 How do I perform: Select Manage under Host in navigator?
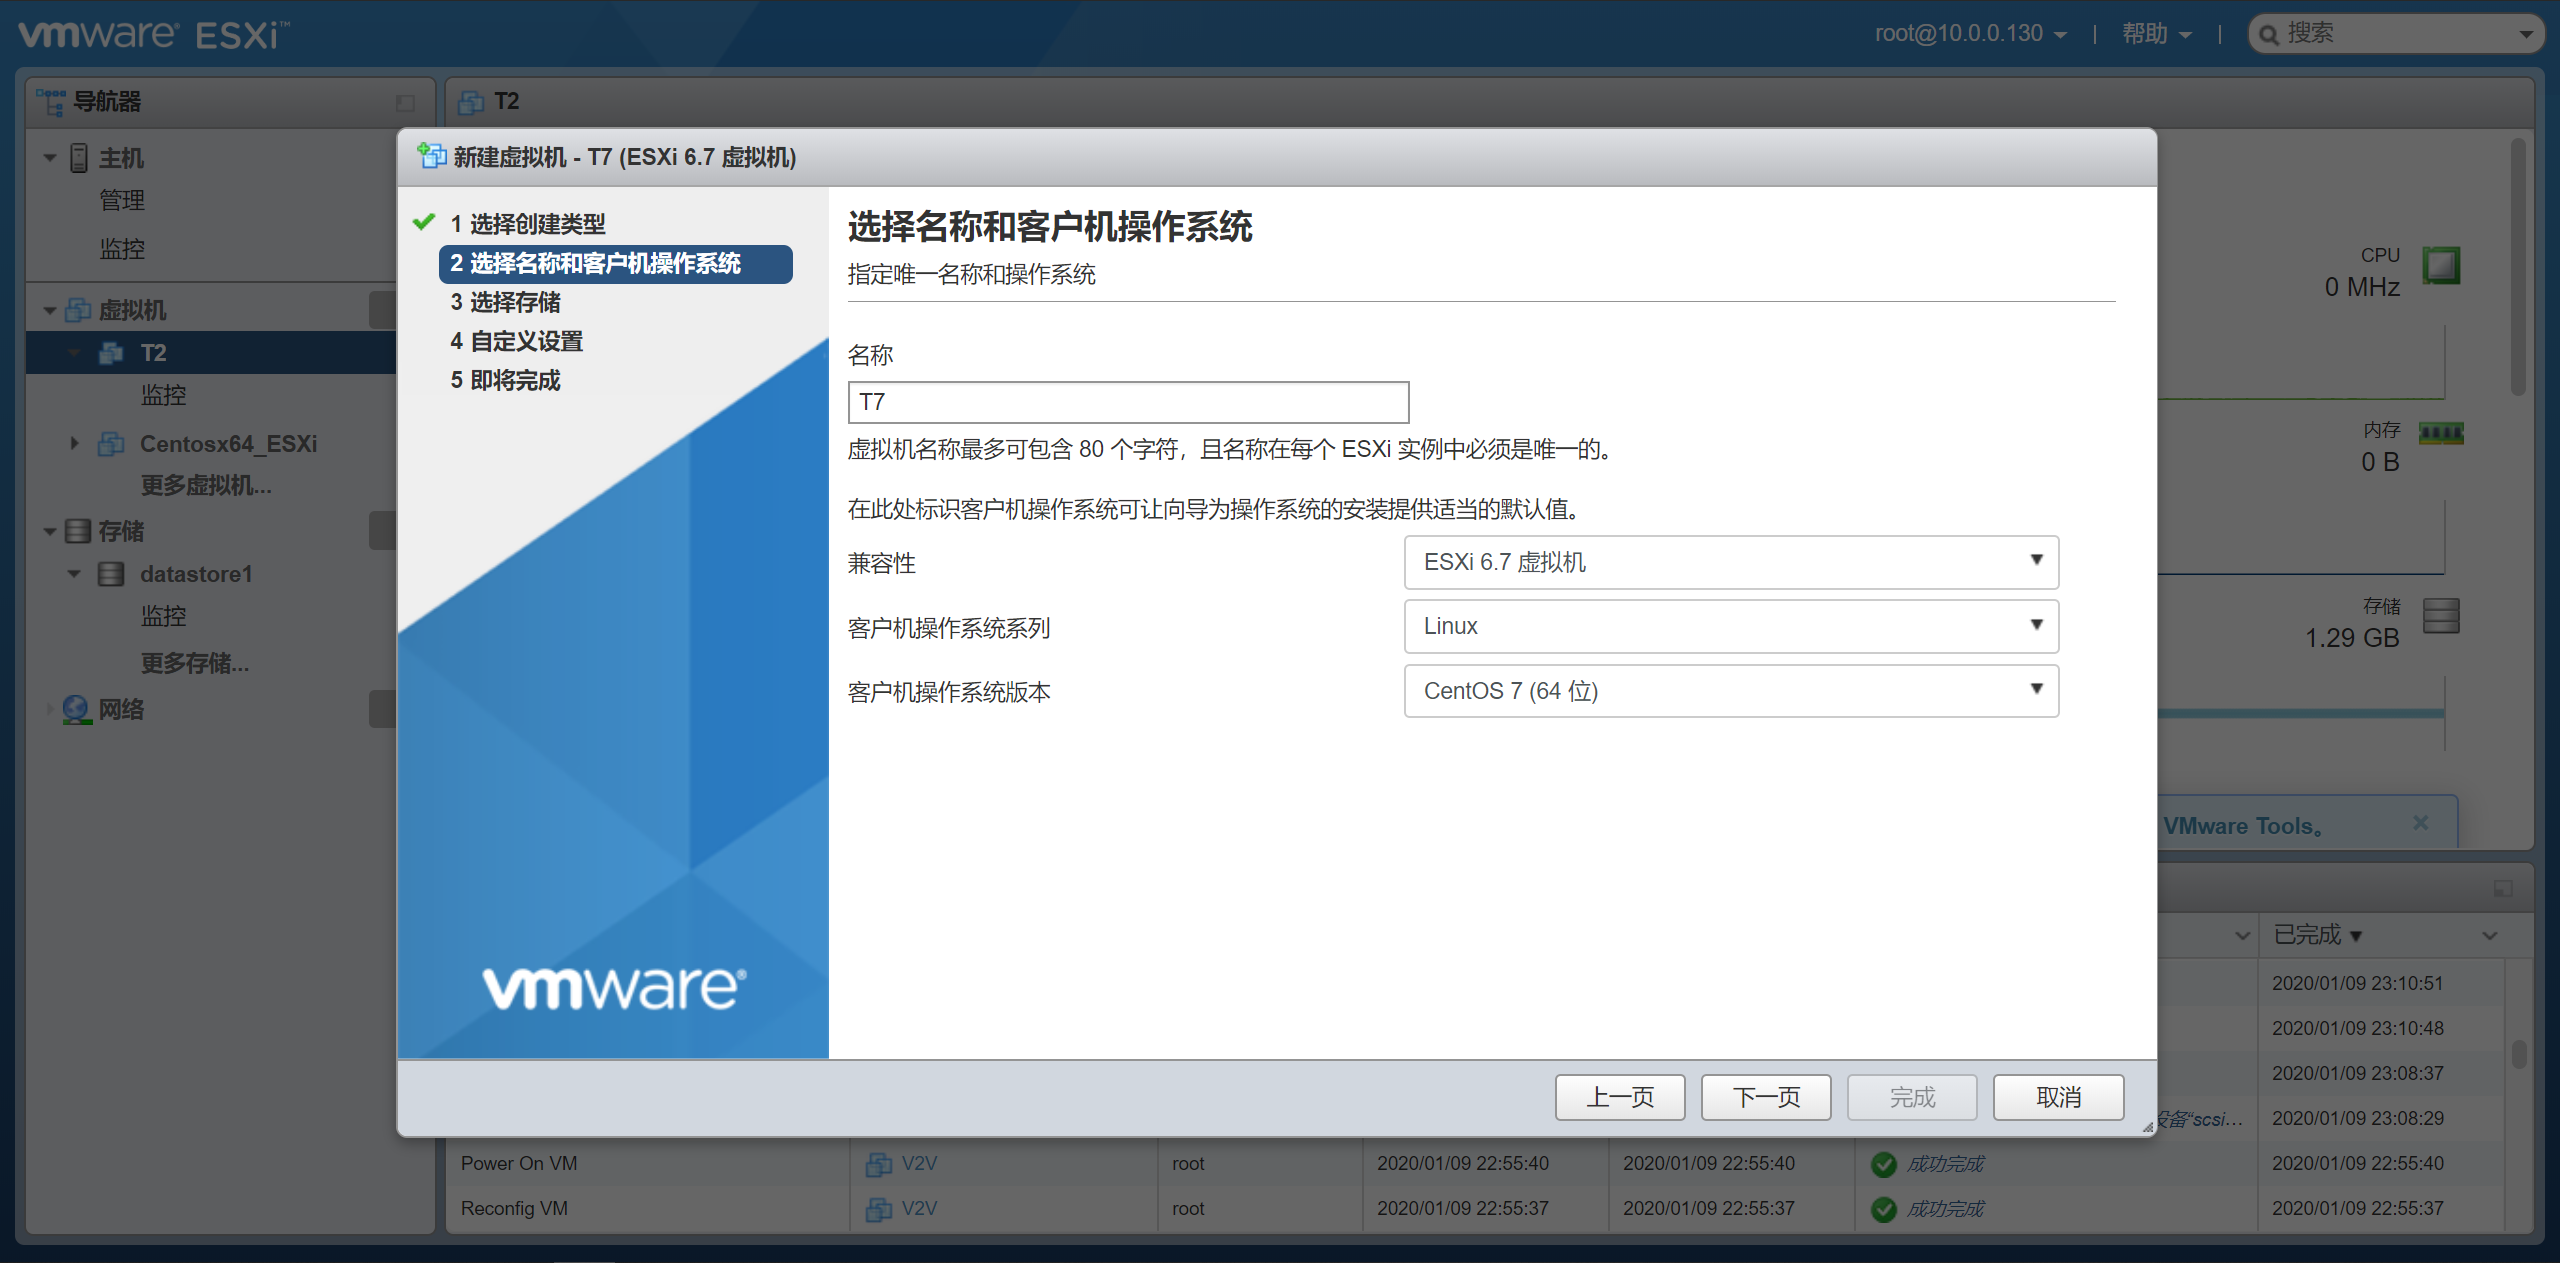122,201
